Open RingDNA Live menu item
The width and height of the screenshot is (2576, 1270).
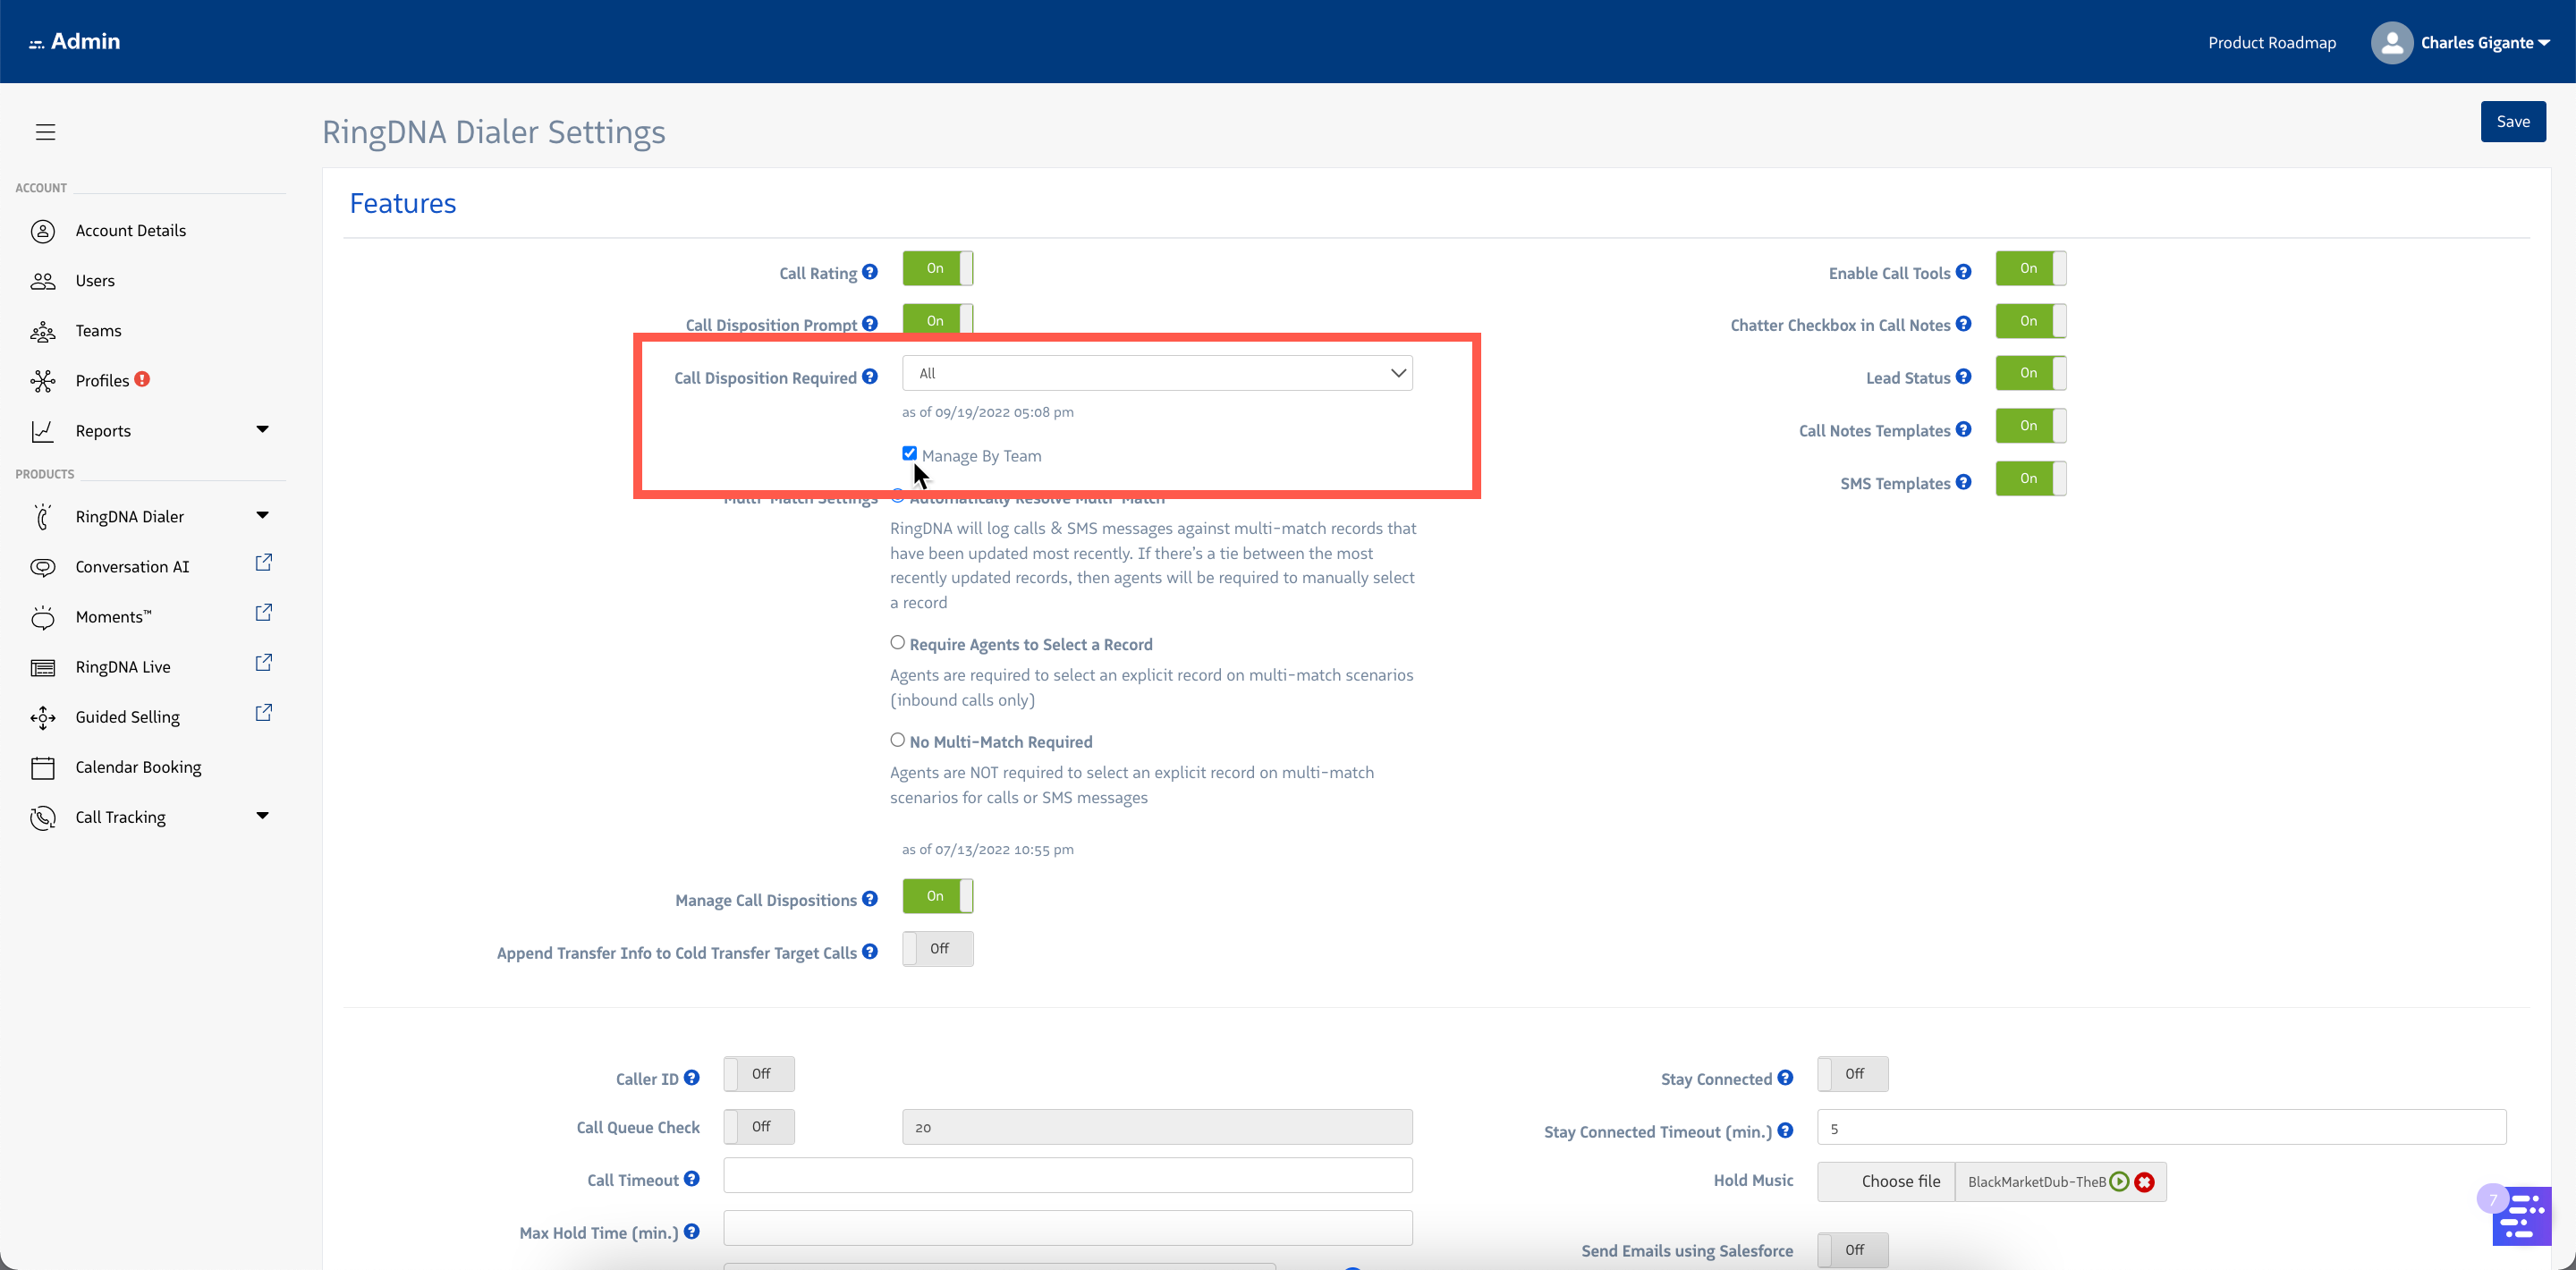point(122,667)
